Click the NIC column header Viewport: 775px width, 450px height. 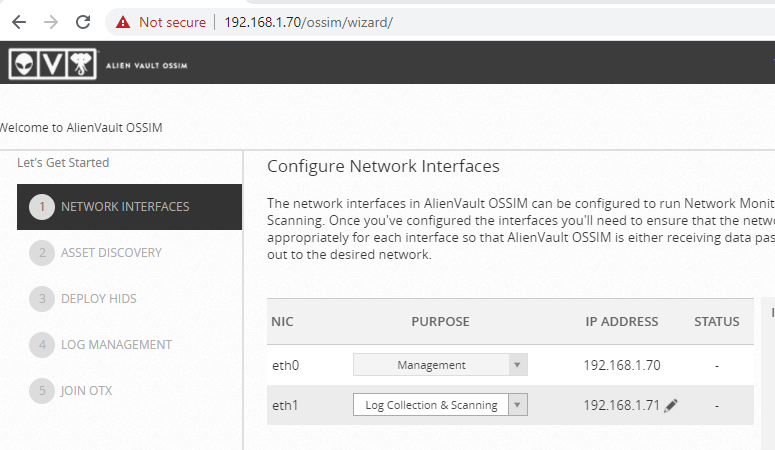click(x=282, y=321)
